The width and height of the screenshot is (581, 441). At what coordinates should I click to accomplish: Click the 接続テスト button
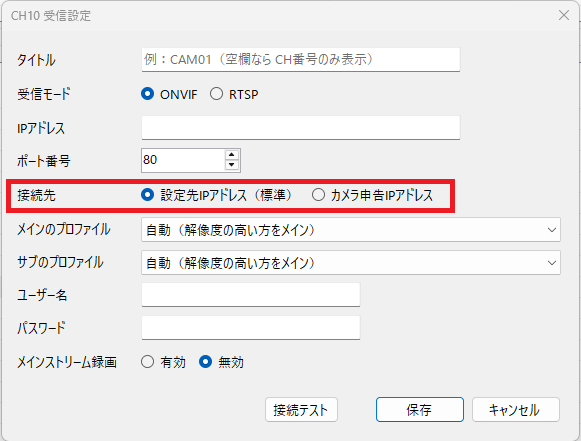[x=301, y=410]
